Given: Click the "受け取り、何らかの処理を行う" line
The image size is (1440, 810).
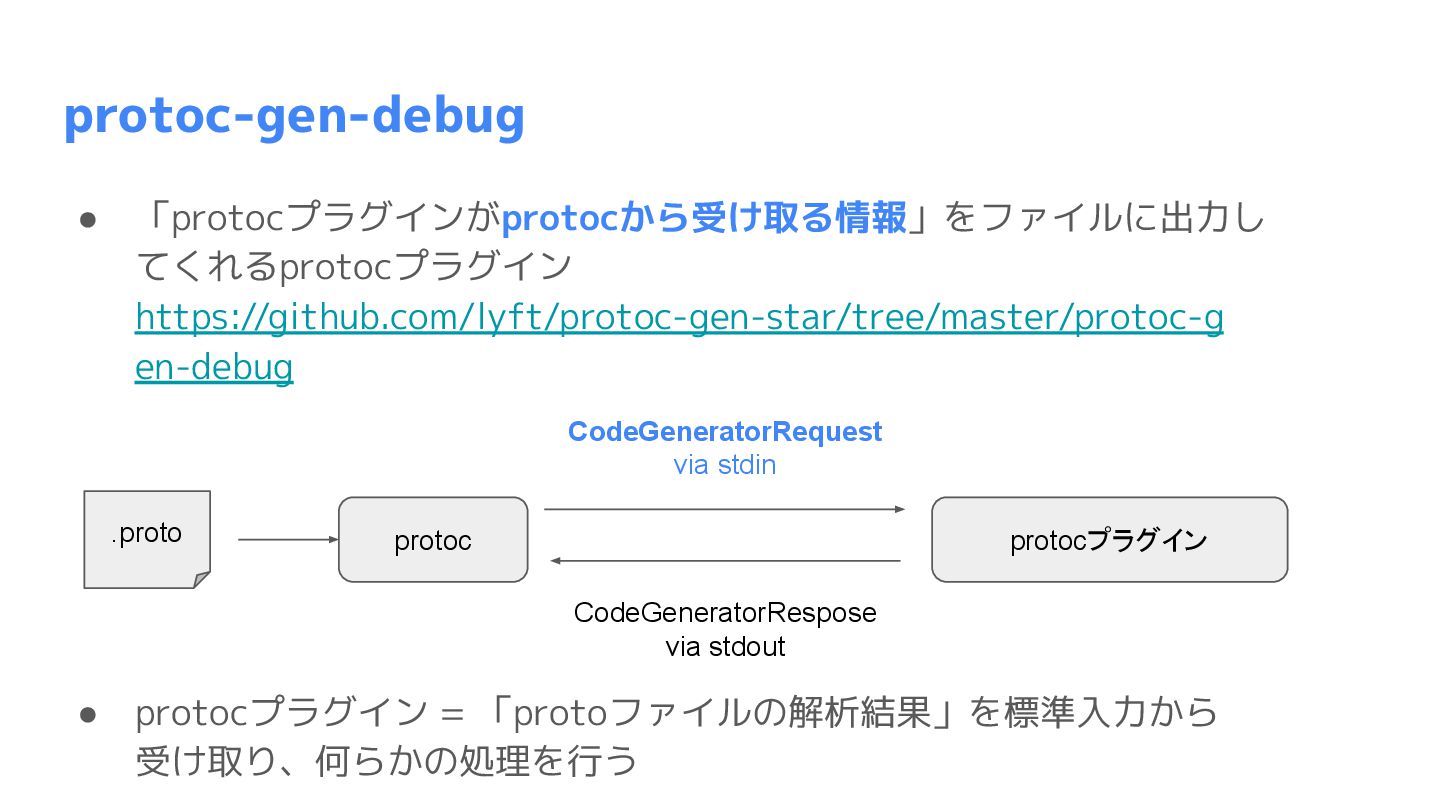Looking at the screenshot, I should pos(386,762).
